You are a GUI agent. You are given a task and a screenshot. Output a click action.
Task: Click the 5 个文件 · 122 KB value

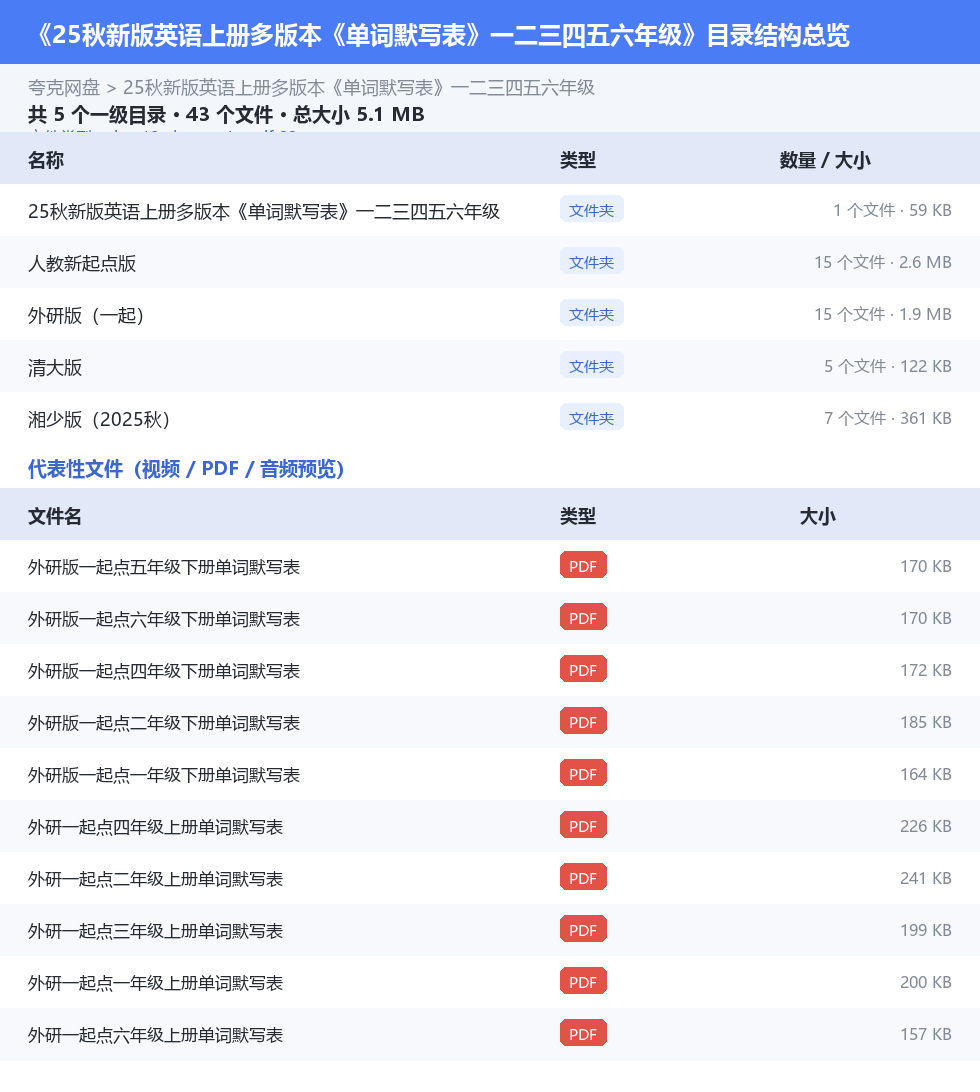pos(887,366)
